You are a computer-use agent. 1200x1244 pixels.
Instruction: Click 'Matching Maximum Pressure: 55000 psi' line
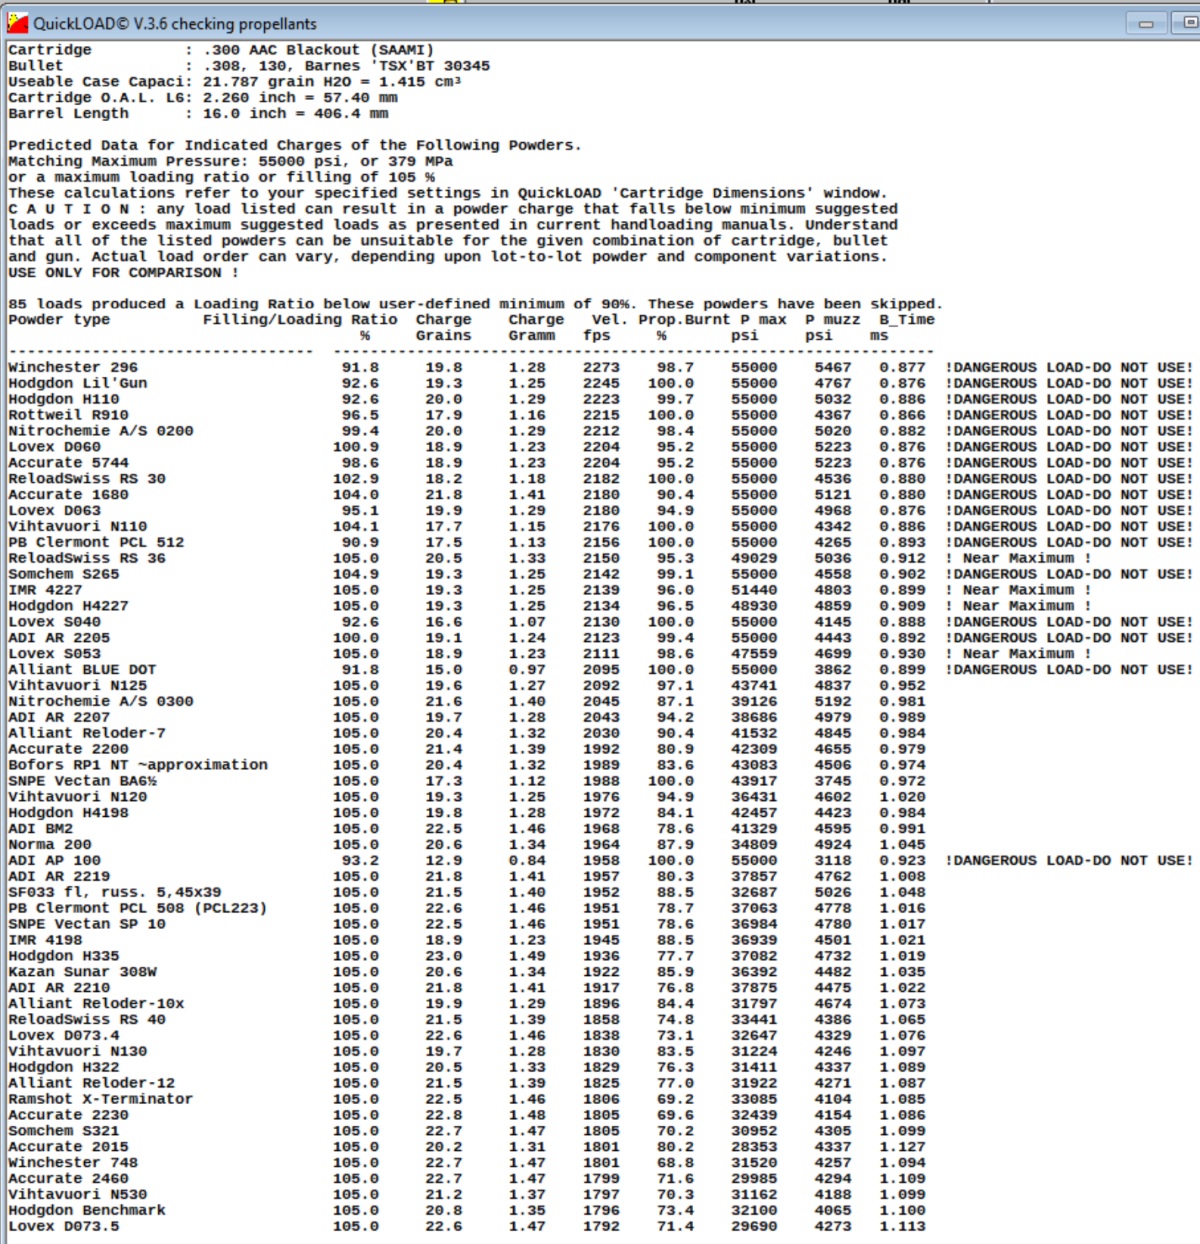231,161
